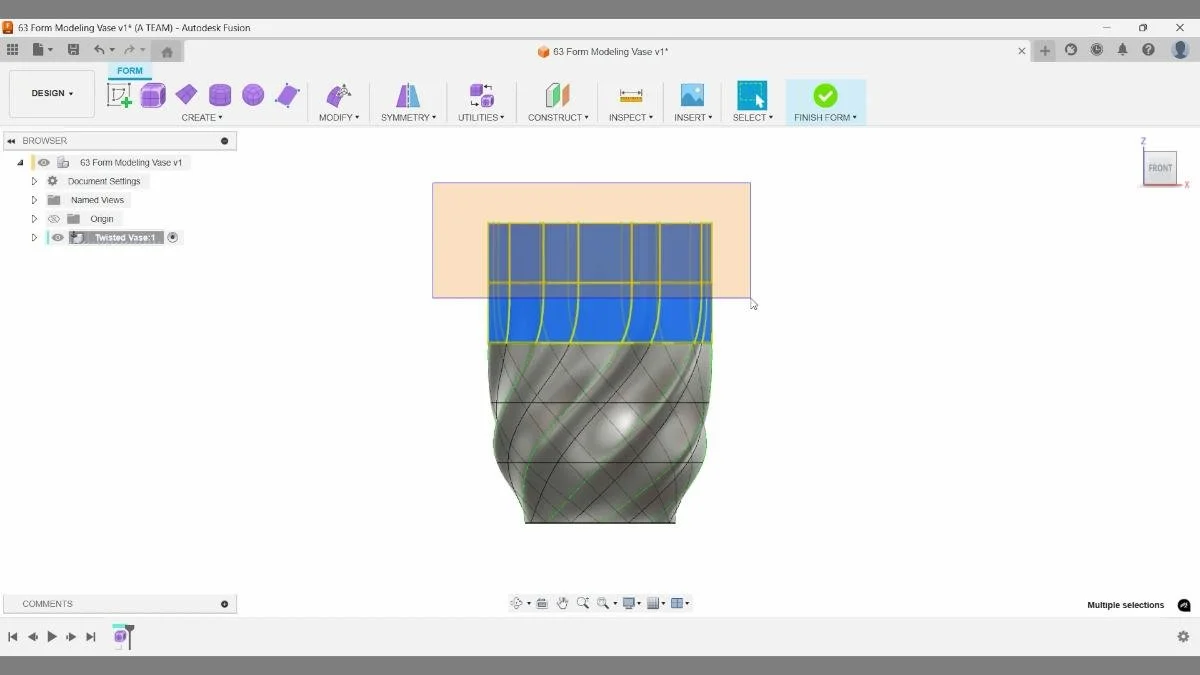
Task: Click the FINISH FORM label
Action: point(825,118)
